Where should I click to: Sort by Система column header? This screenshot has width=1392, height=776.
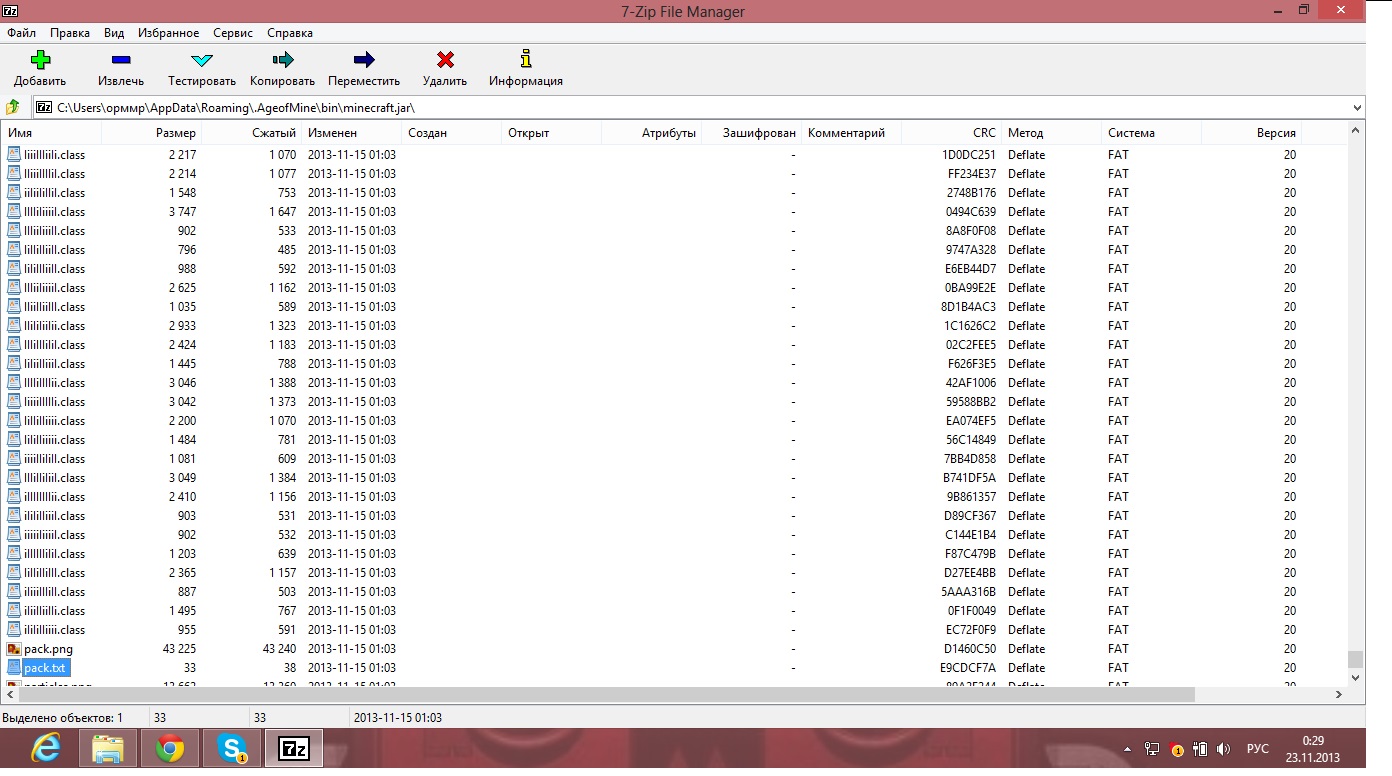[x=1152, y=133]
